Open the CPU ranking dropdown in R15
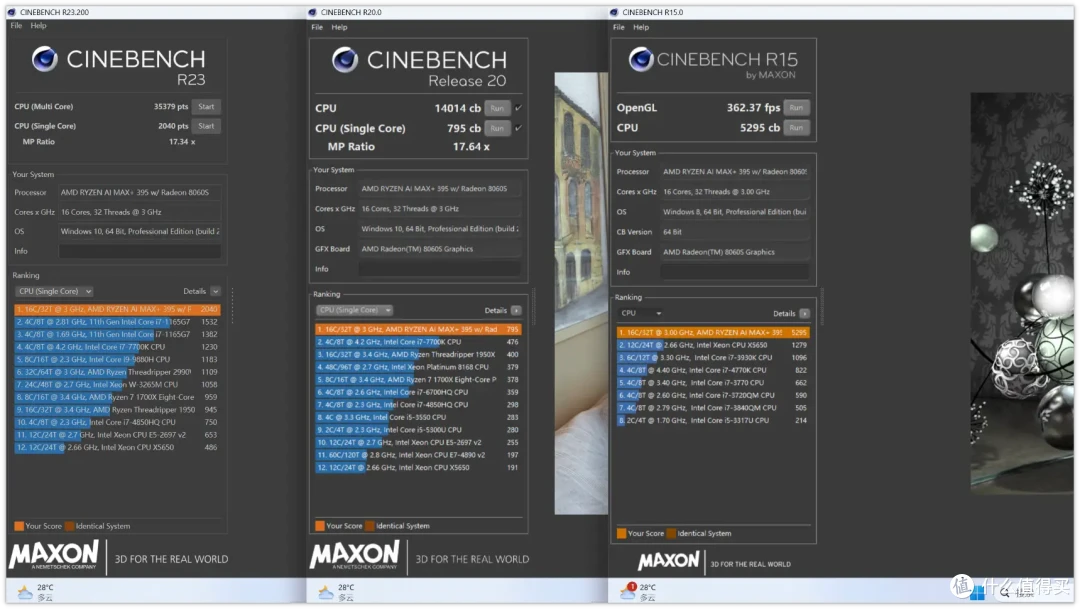This screenshot has height=609, width=1080. pos(641,313)
